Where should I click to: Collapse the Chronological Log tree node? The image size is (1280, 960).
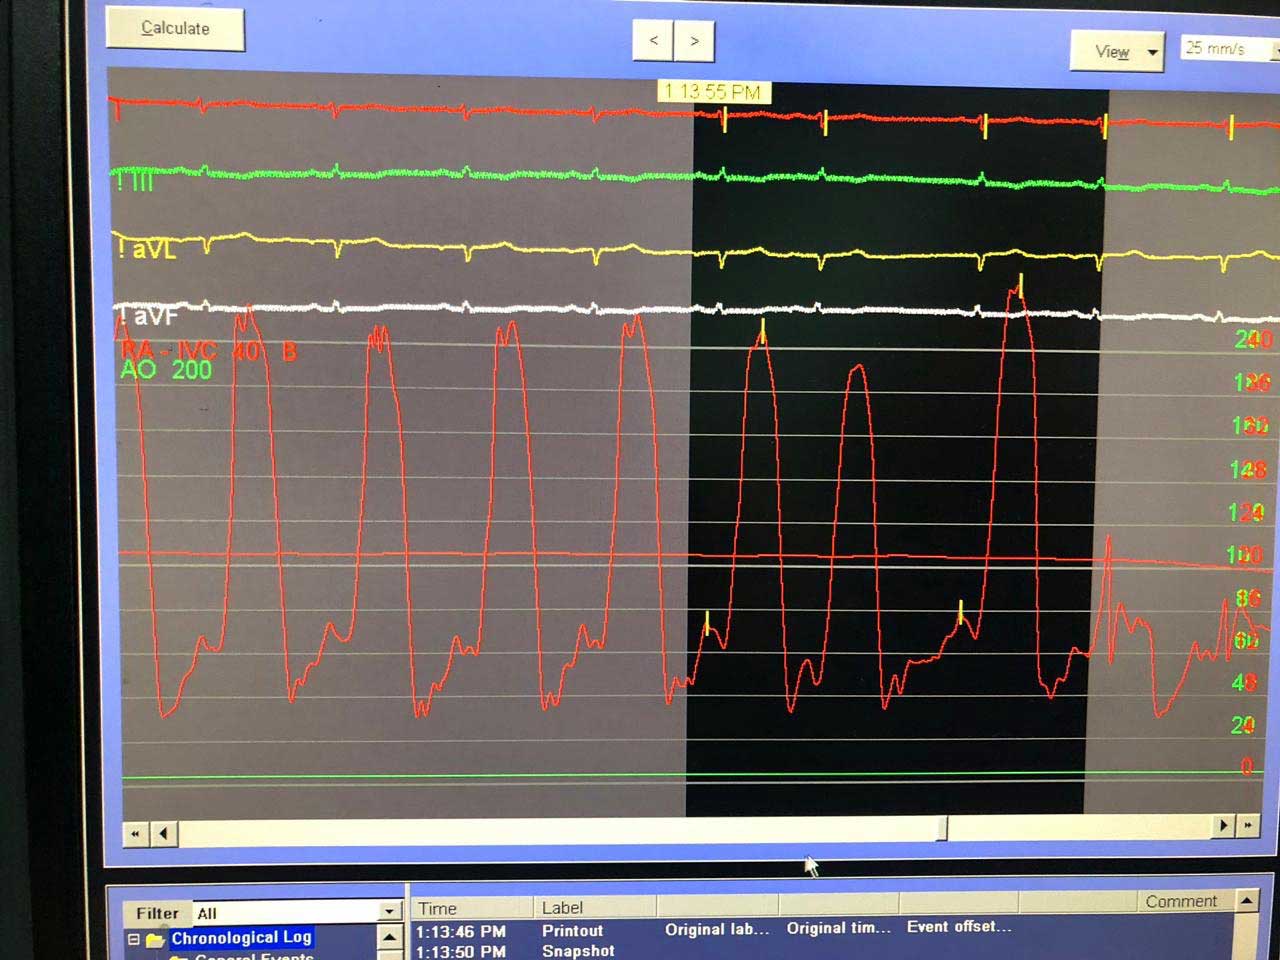(x=133, y=939)
